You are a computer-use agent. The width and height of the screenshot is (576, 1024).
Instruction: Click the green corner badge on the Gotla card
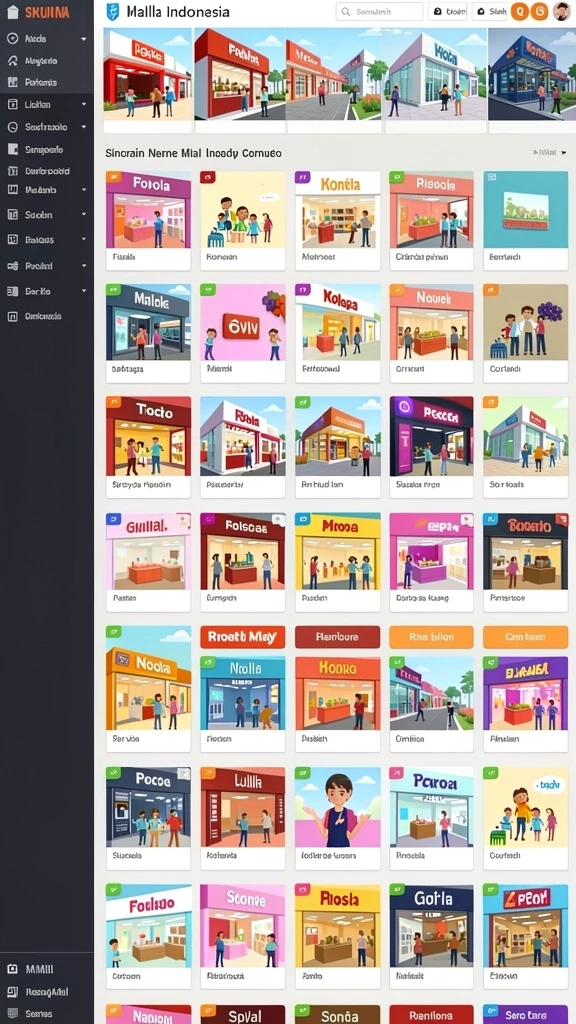click(396, 889)
